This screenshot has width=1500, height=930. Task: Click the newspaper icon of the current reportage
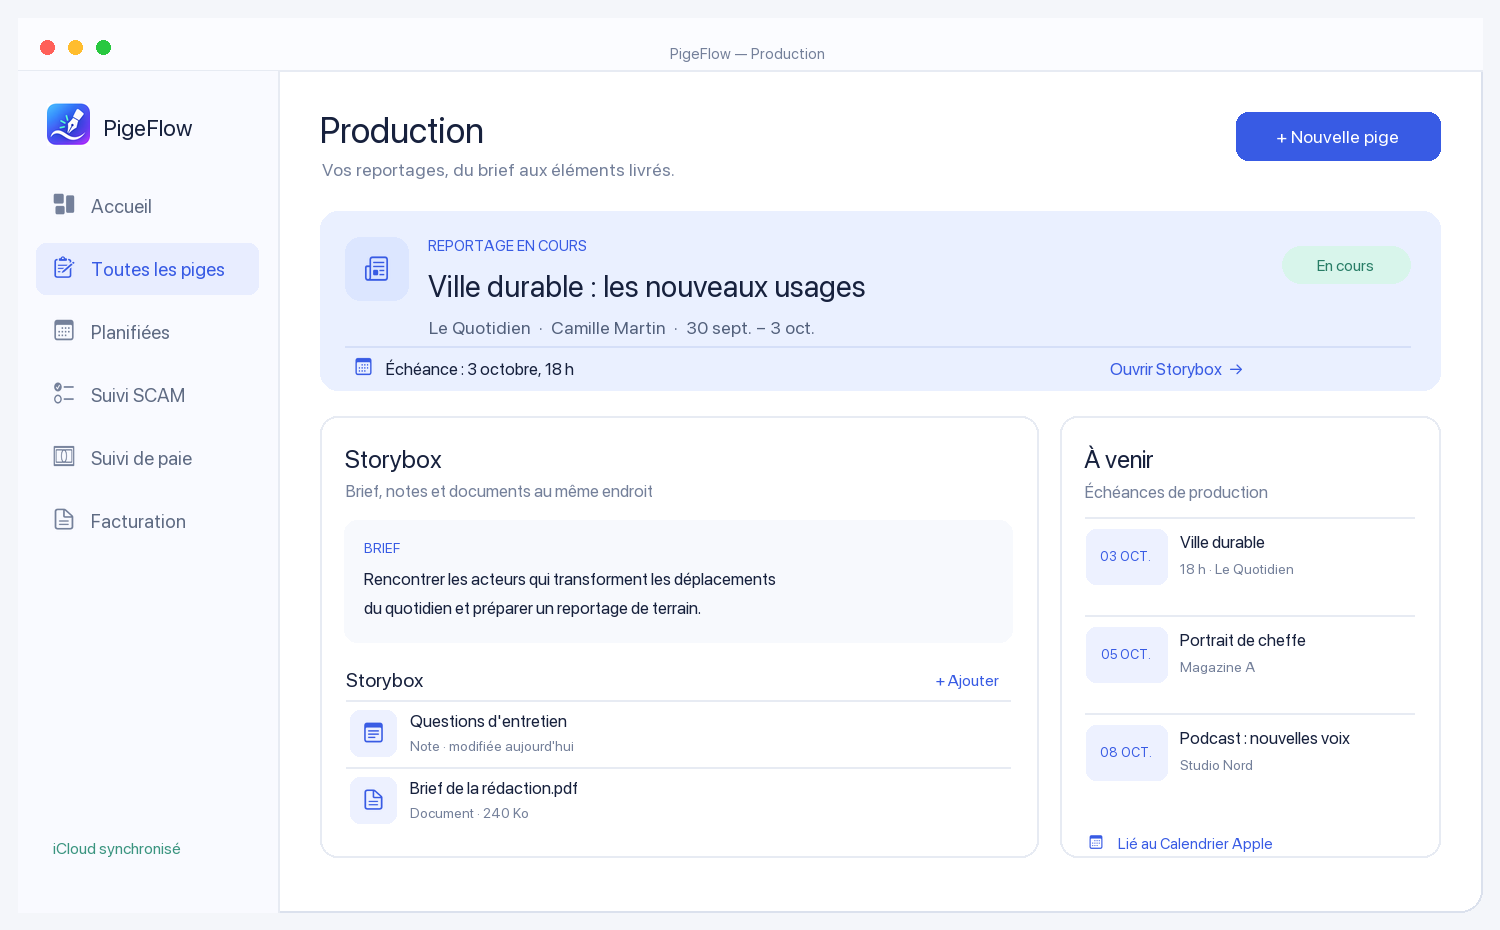[x=377, y=269]
